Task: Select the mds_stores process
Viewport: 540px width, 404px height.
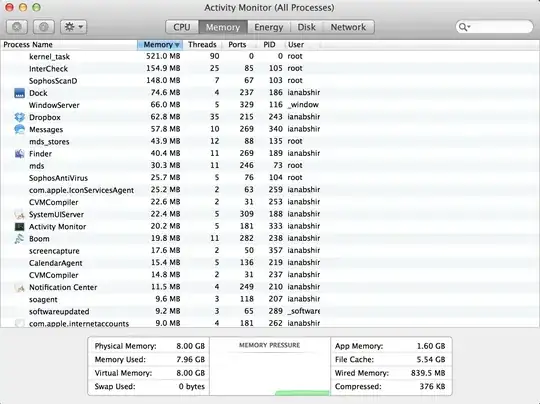Action: (x=270, y=141)
